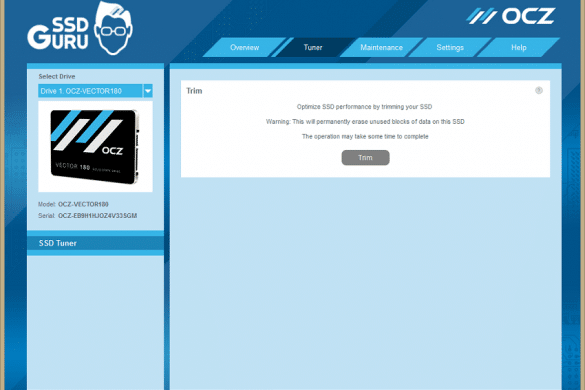Open the Overview tab

point(244,47)
